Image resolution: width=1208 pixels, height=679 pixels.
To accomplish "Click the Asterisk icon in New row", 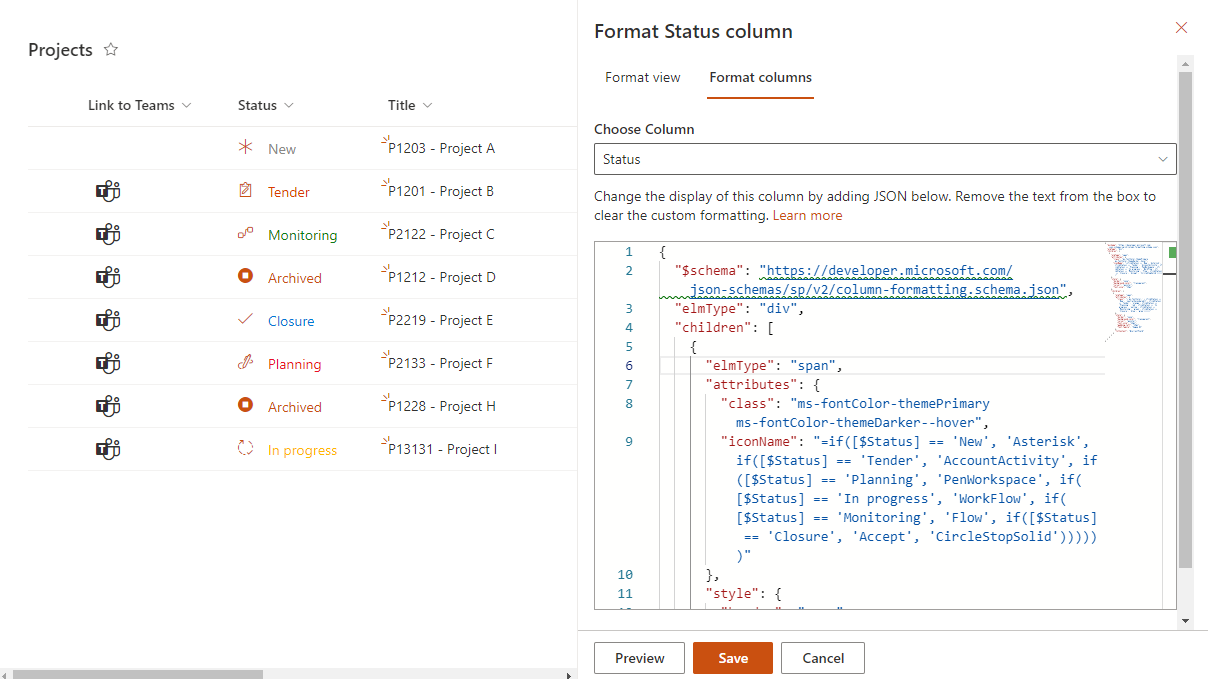I will 245,147.
